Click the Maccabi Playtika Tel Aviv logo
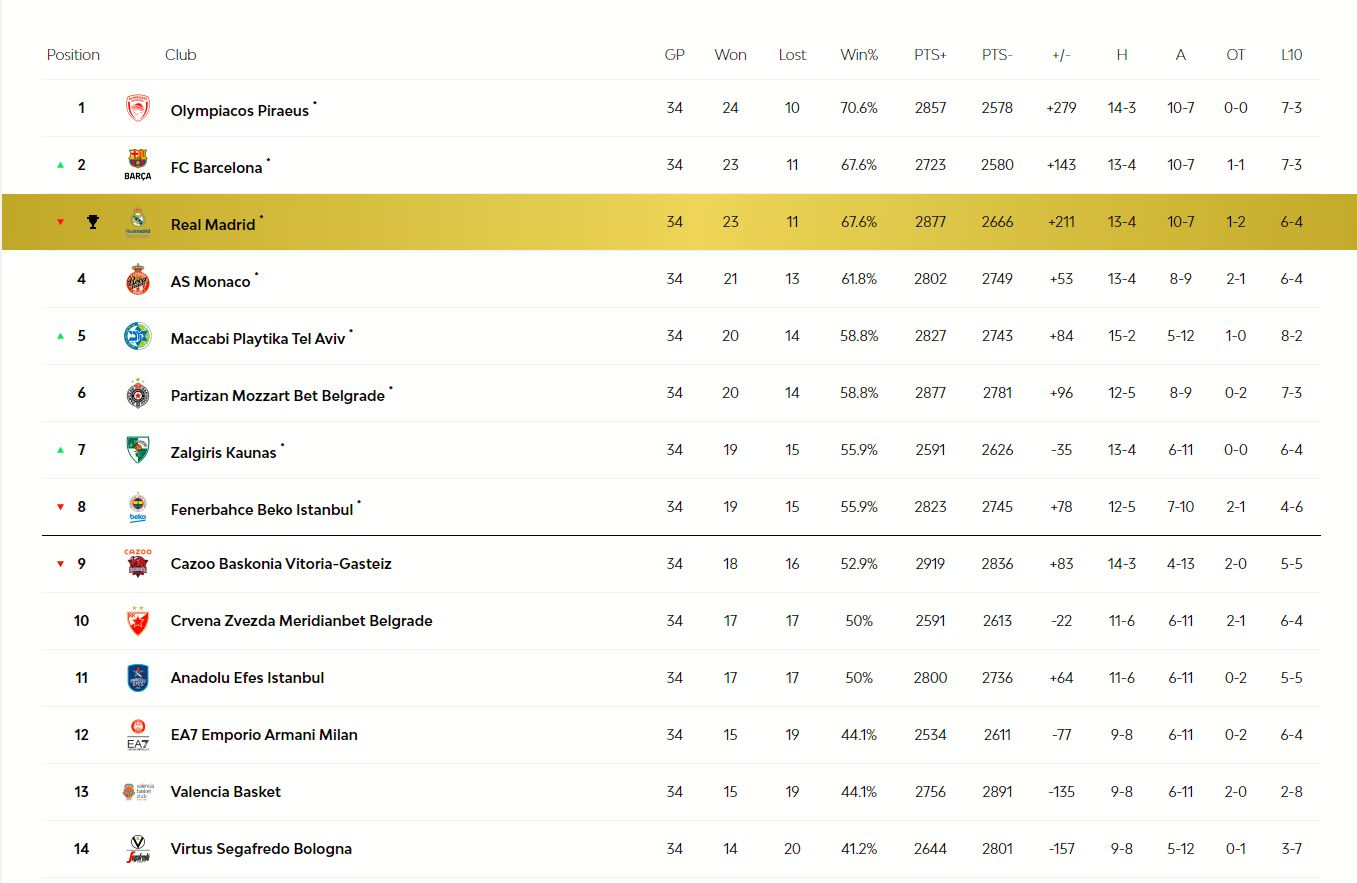This screenshot has width=1357, height=883. [x=138, y=336]
